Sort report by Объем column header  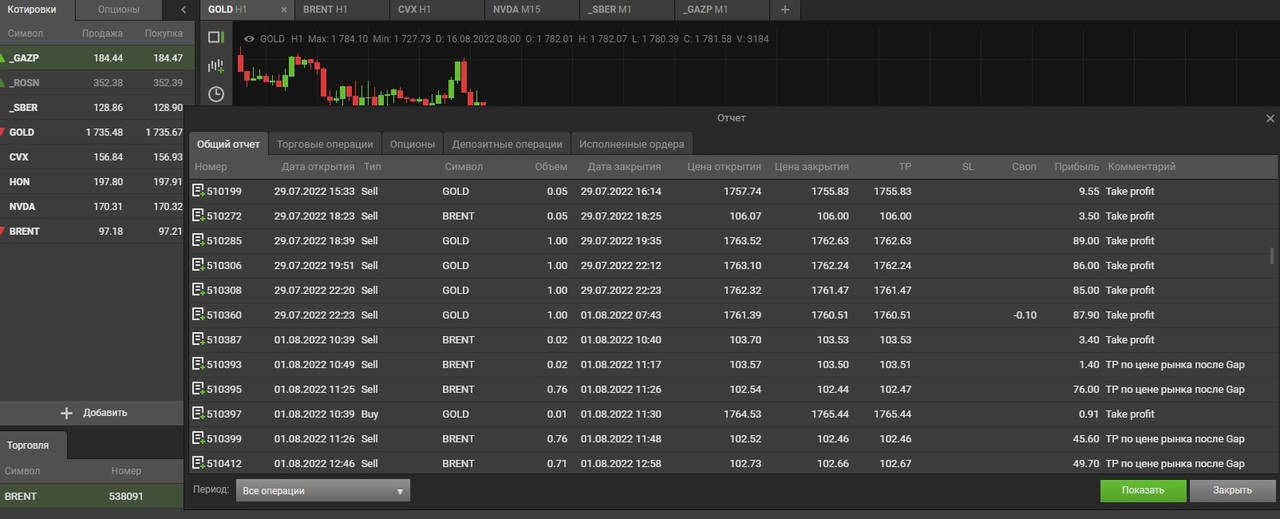(x=551, y=167)
